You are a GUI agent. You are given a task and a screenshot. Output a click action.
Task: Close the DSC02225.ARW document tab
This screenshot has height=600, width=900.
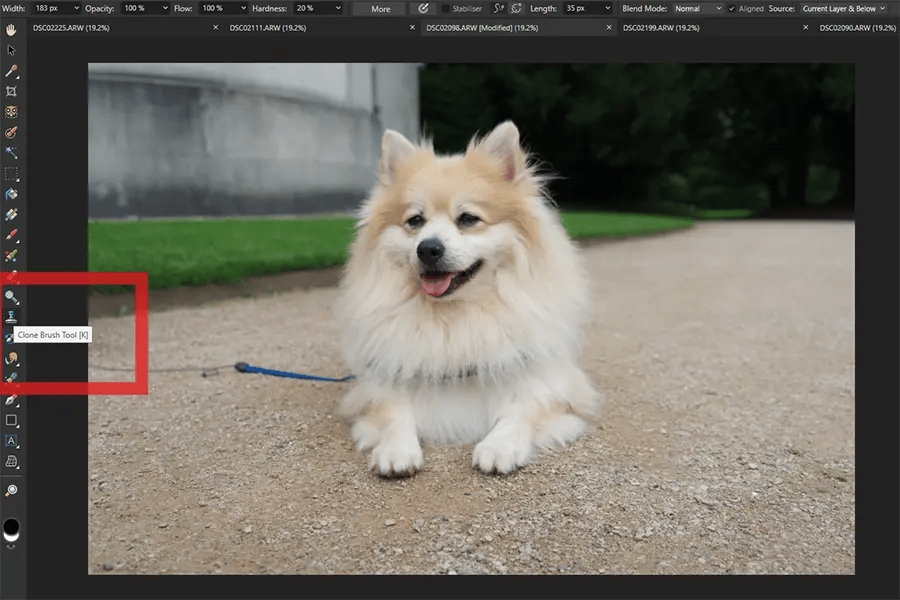point(215,28)
